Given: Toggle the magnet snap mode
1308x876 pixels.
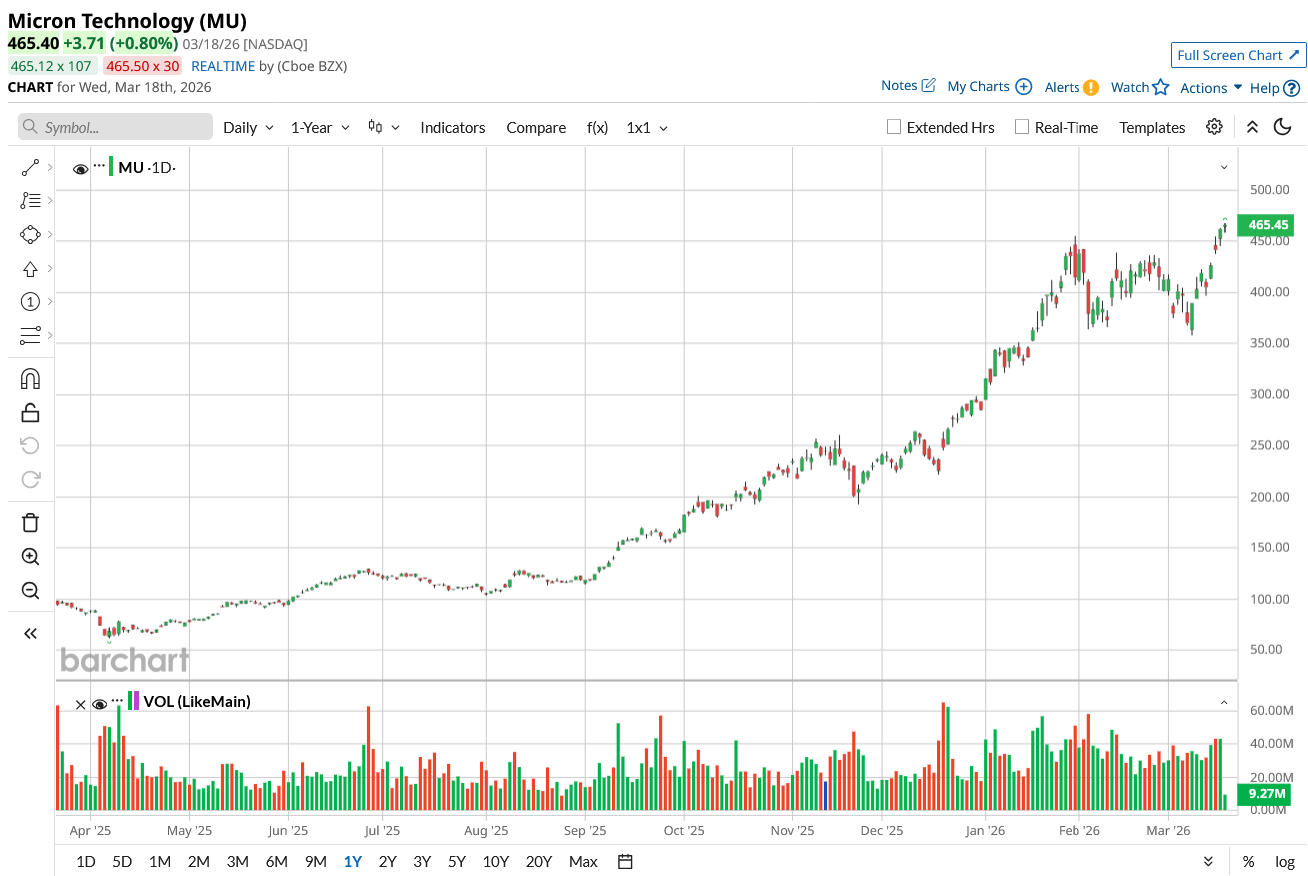Looking at the screenshot, I should pyautogui.click(x=30, y=379).
